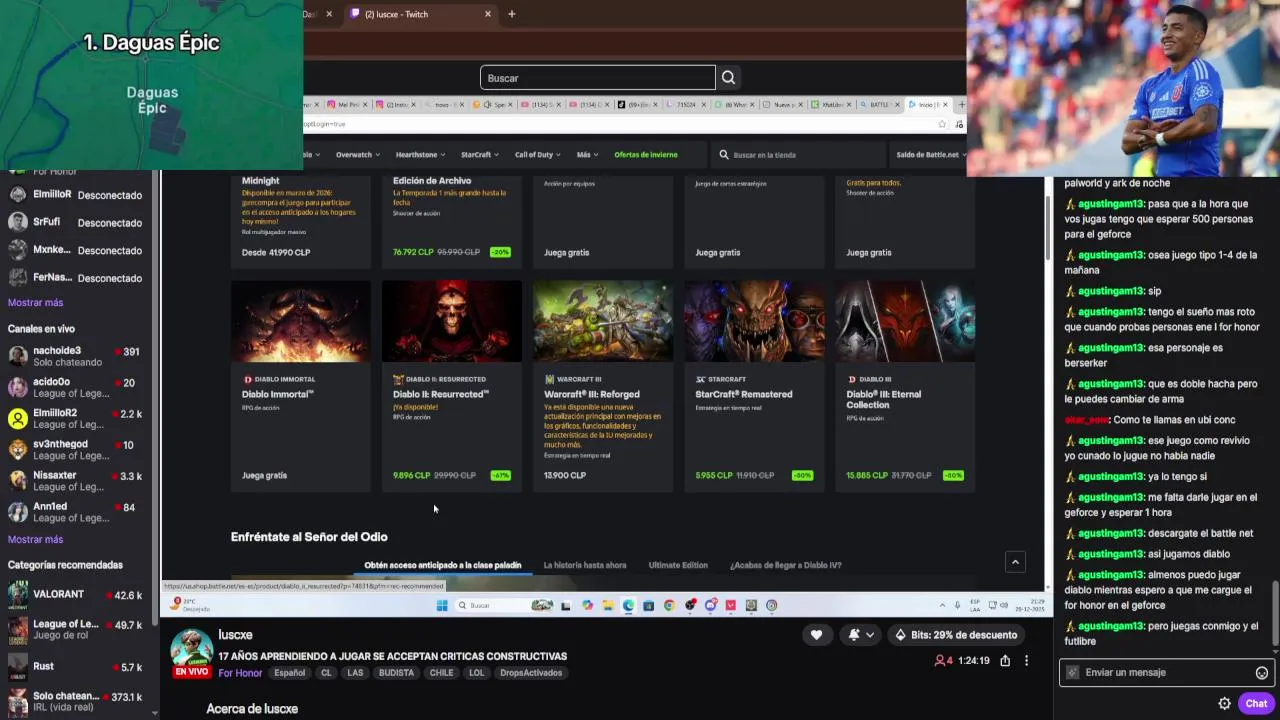1280x720 pixels.
Task: Open acido0o live channel
Action: pyautogui.click(x=78, y=388)
